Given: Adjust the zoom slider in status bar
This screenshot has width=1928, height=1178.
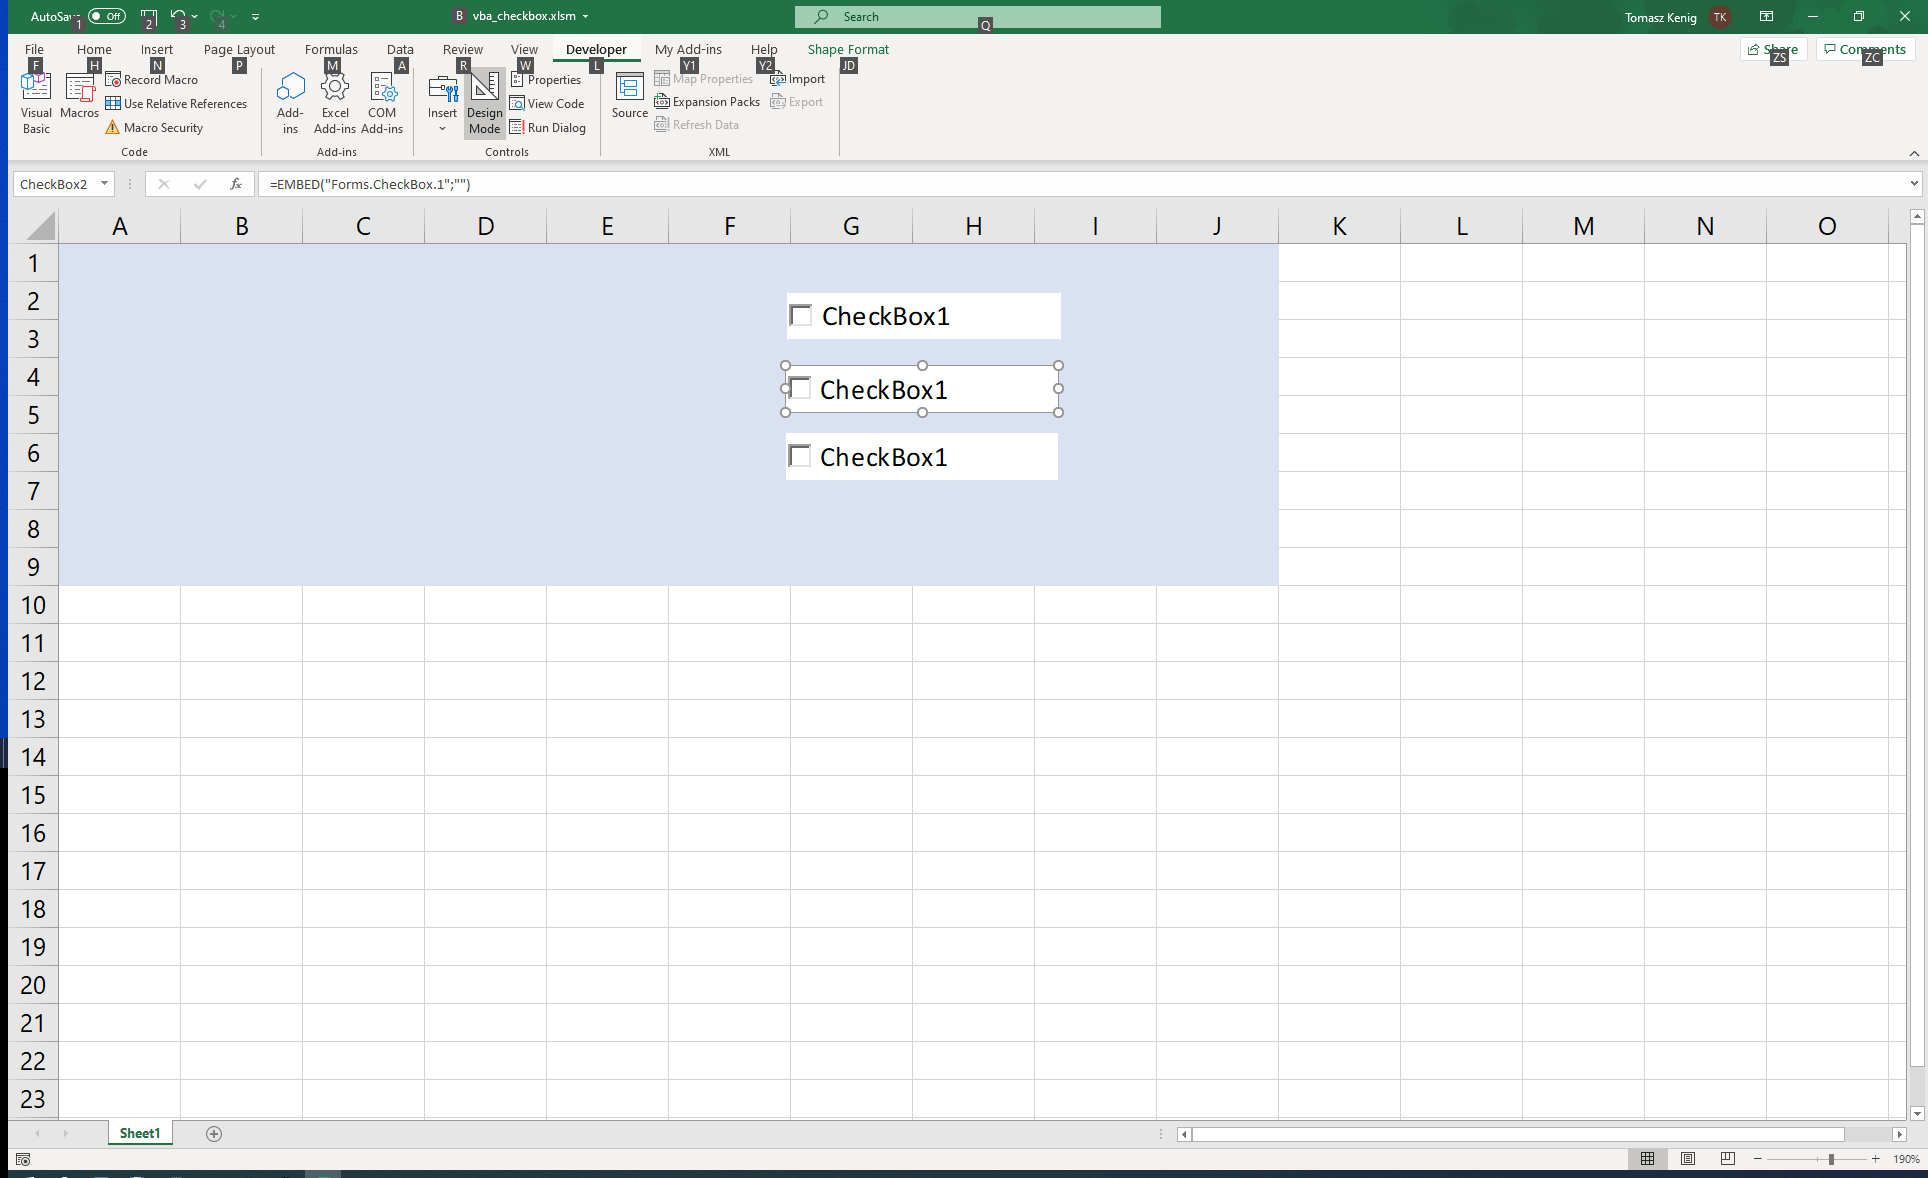Looking at the screenshot, I should point(1830,1160).
